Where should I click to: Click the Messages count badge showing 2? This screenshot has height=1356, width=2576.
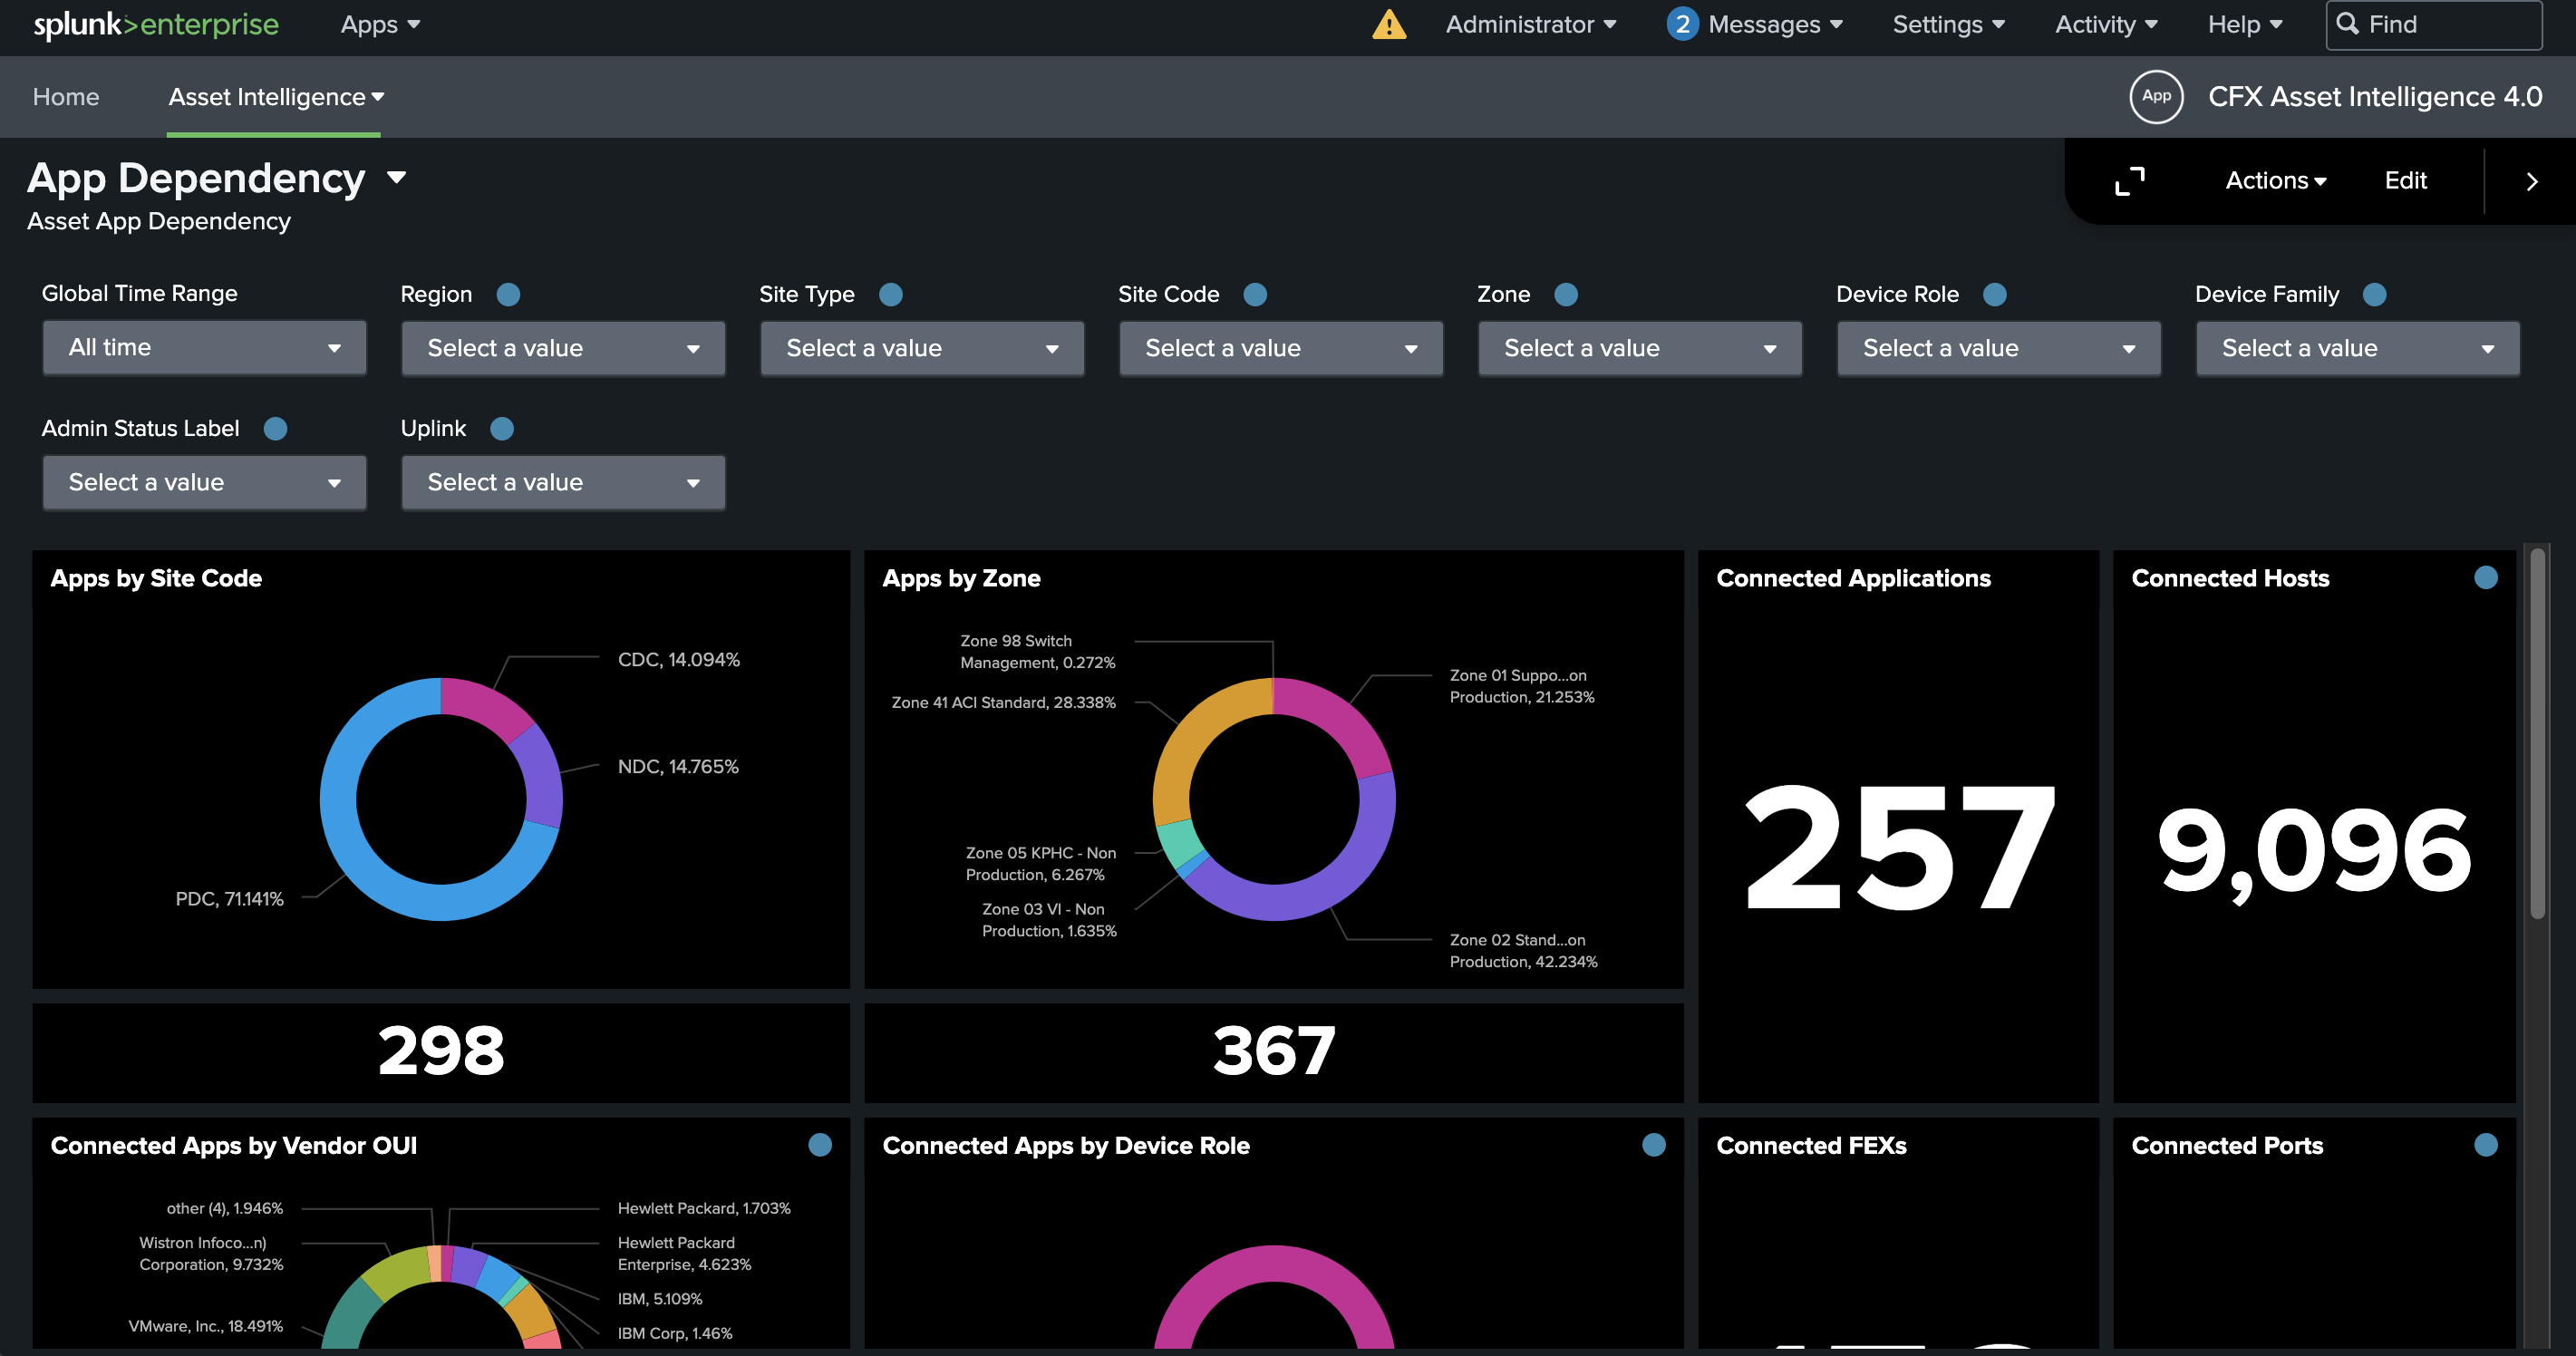pyautogui.click(x=1682, y=24)
